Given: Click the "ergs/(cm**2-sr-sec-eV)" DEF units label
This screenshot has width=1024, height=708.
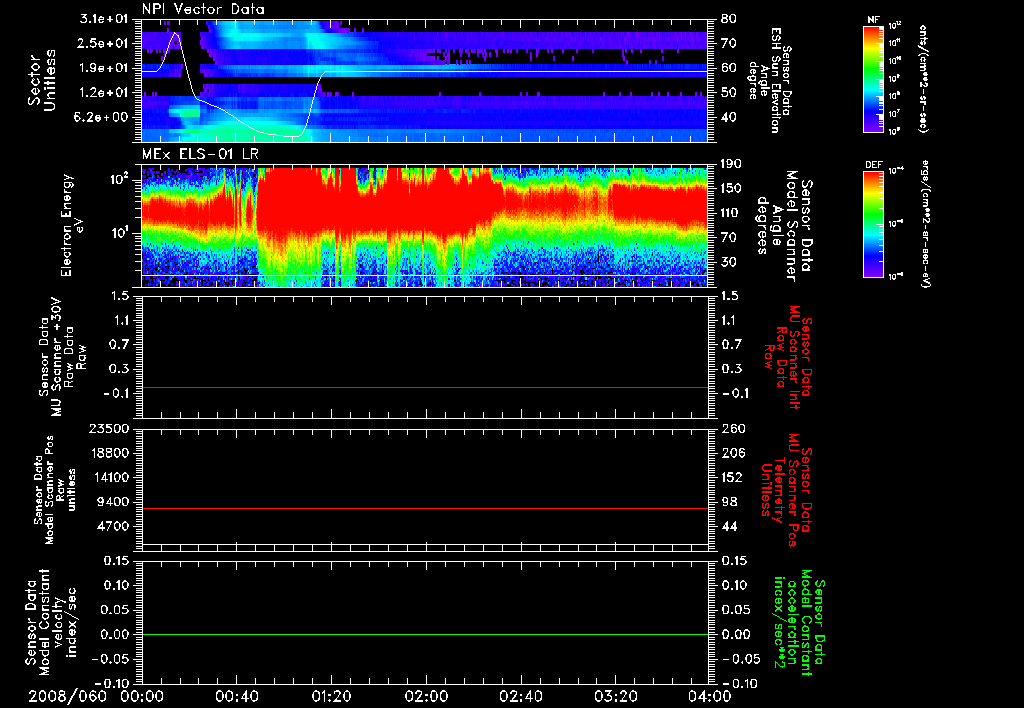Looking at the screenshot, I should (925, 224).
